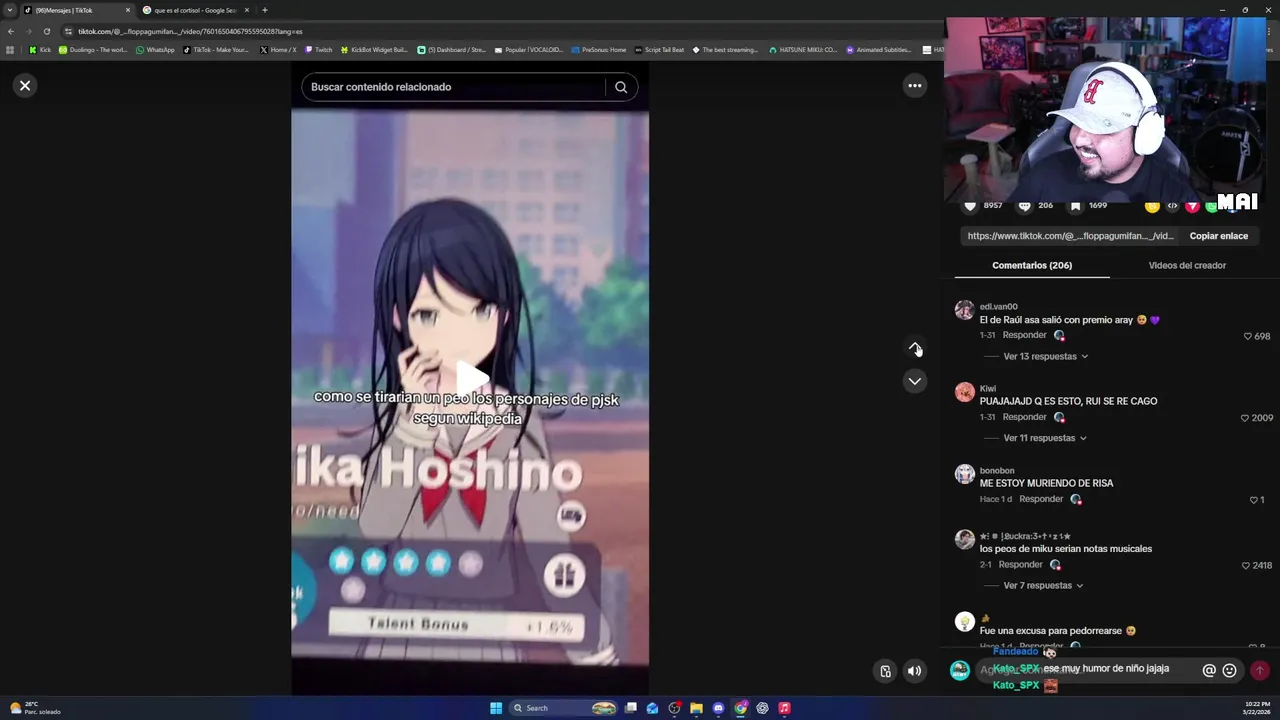
Task: Open File Explorer from taskbar
Action: 696,708
